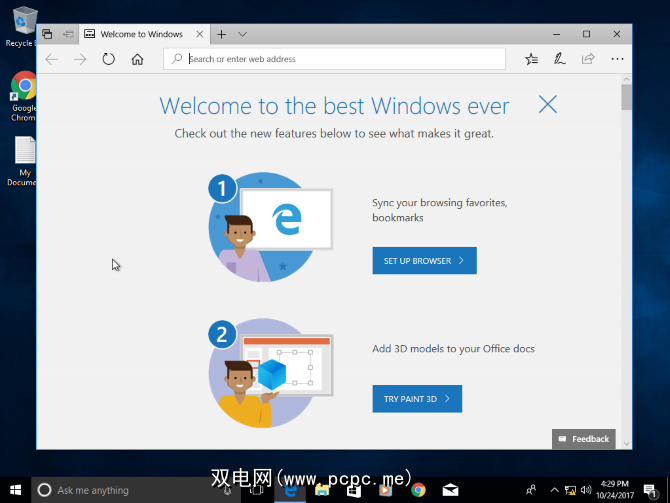Viewport: 670px width, 503px height.
Task: Show hidden system tray icons
Action: click(554, 490)
